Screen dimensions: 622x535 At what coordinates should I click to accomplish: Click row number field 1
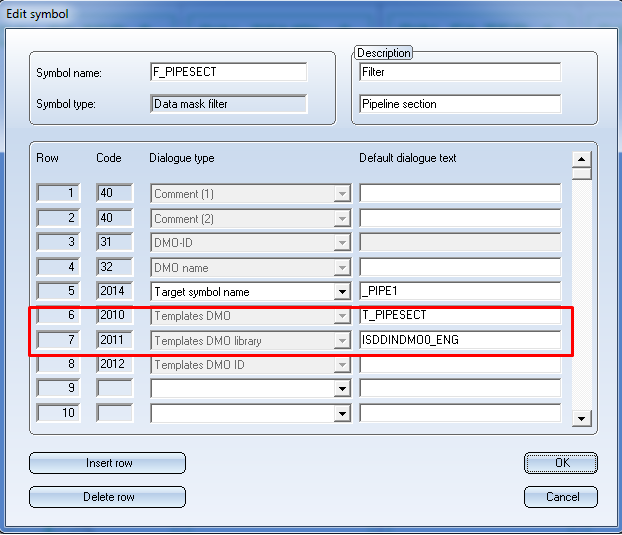[x=58, y=193]
